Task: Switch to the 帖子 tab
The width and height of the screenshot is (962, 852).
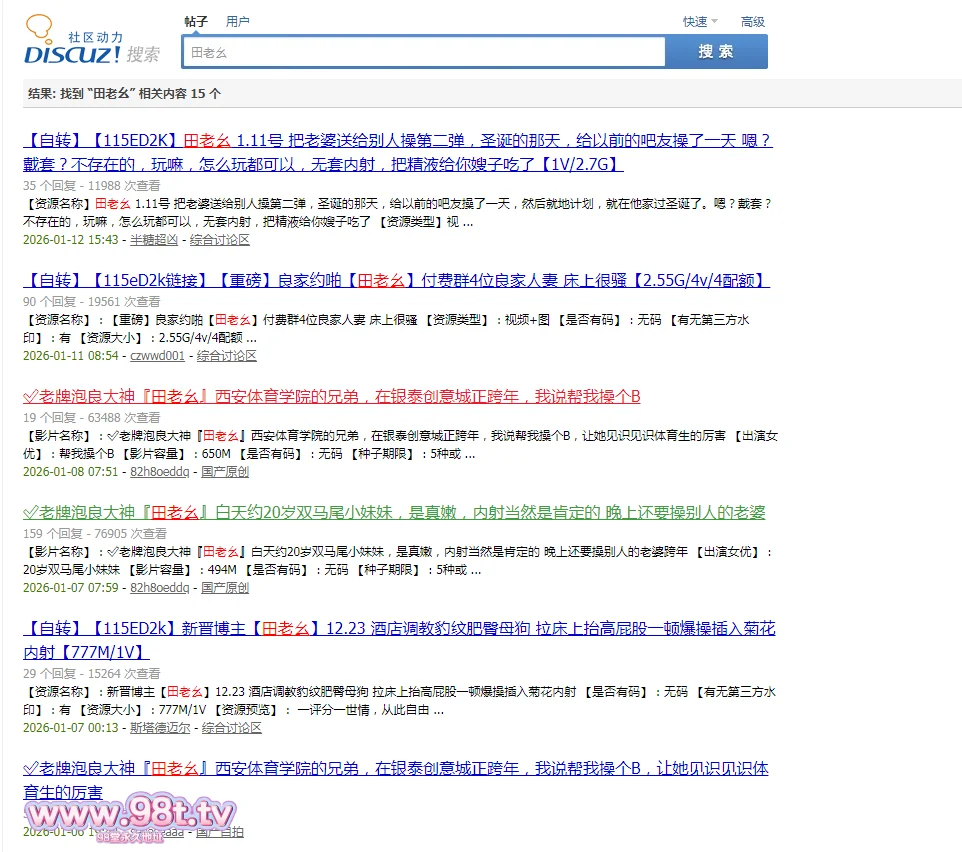Action: tap(196, 21)
